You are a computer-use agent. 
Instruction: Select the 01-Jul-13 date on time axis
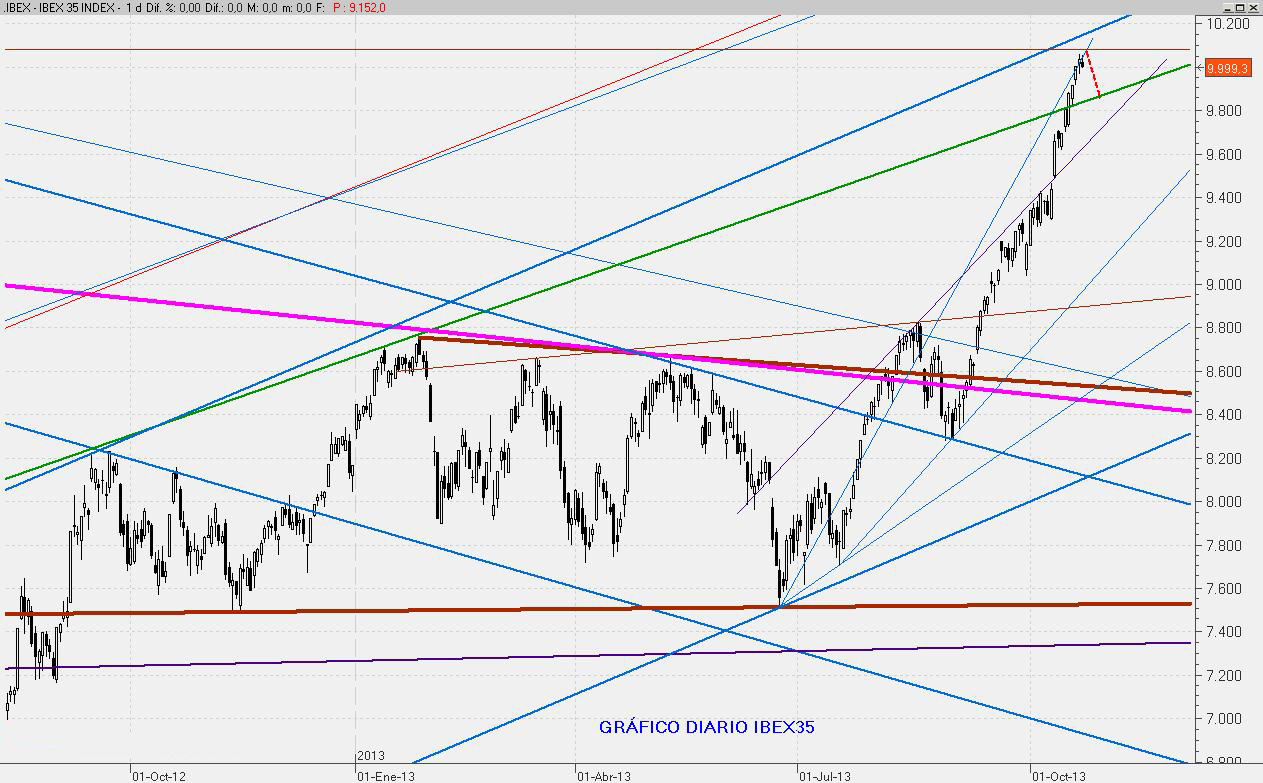point(823,775)
